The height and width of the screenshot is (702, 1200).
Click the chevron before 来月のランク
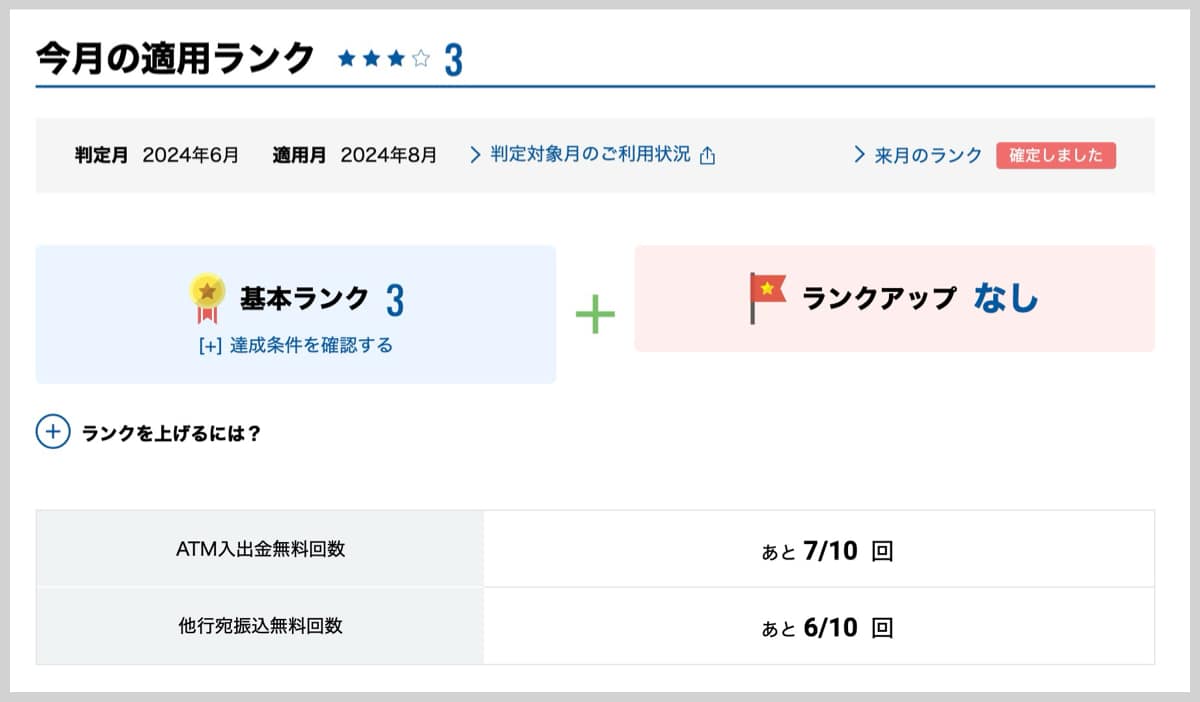858,155
